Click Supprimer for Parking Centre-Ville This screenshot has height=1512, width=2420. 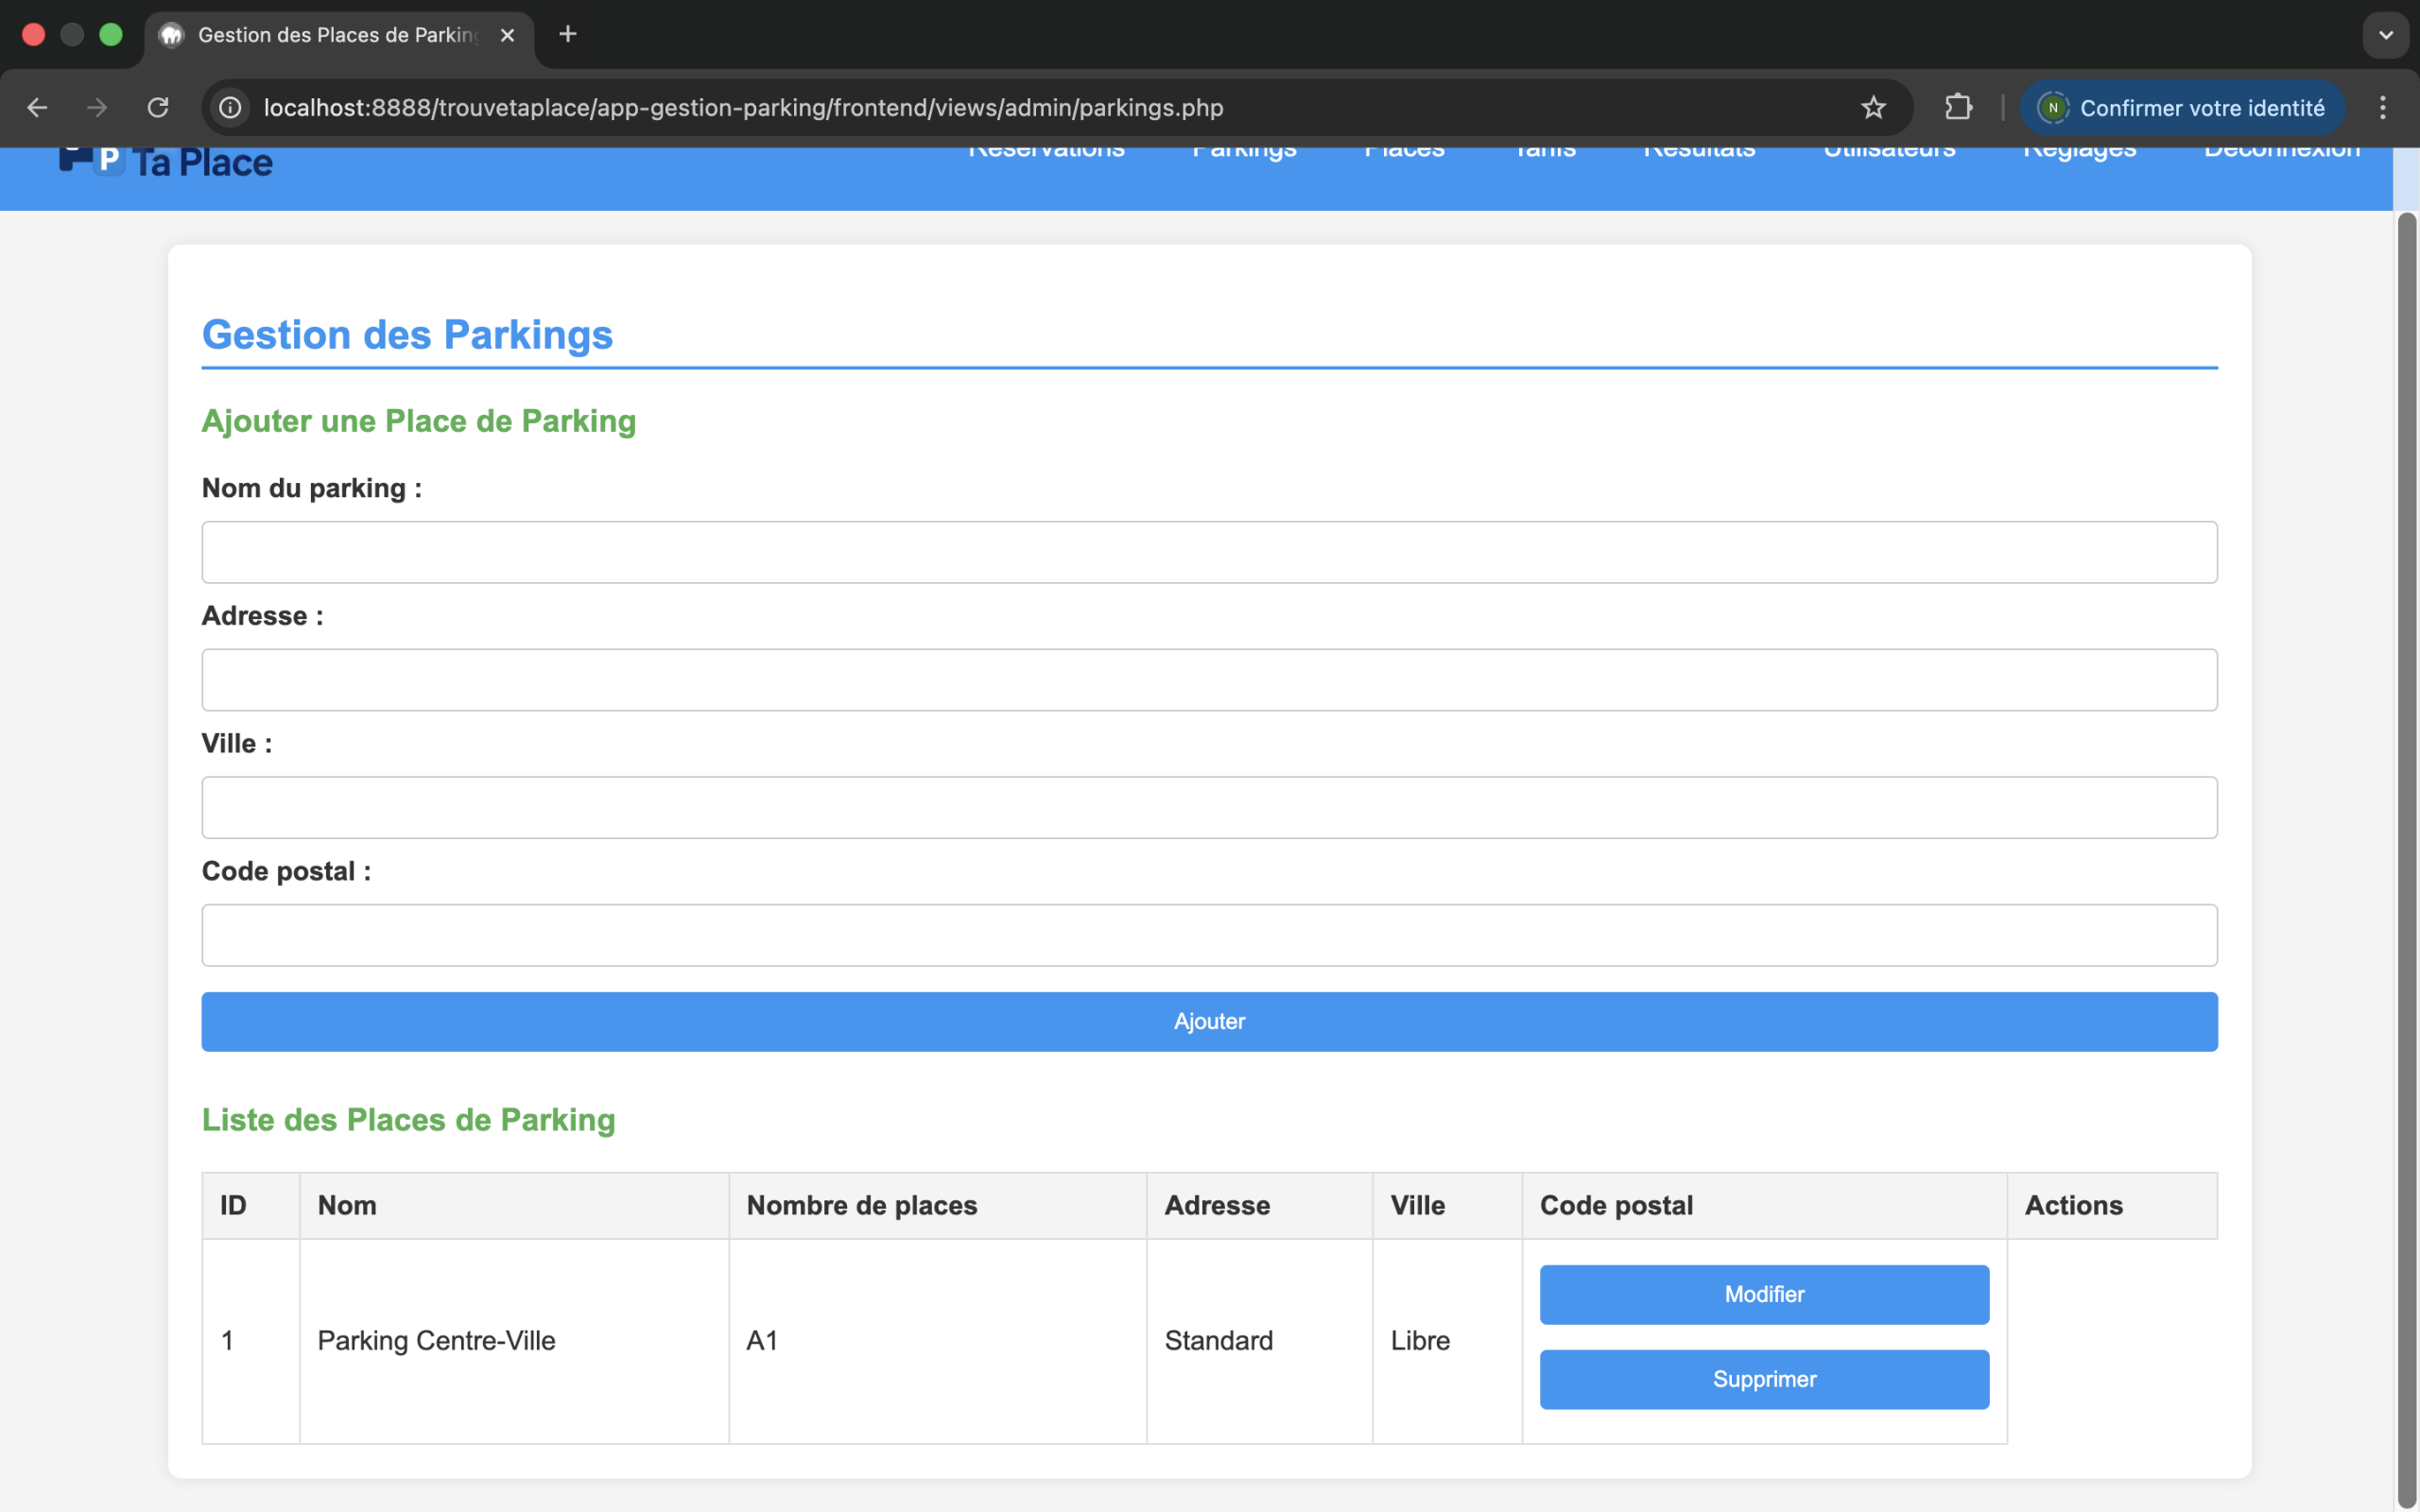click(1764, 1379)
